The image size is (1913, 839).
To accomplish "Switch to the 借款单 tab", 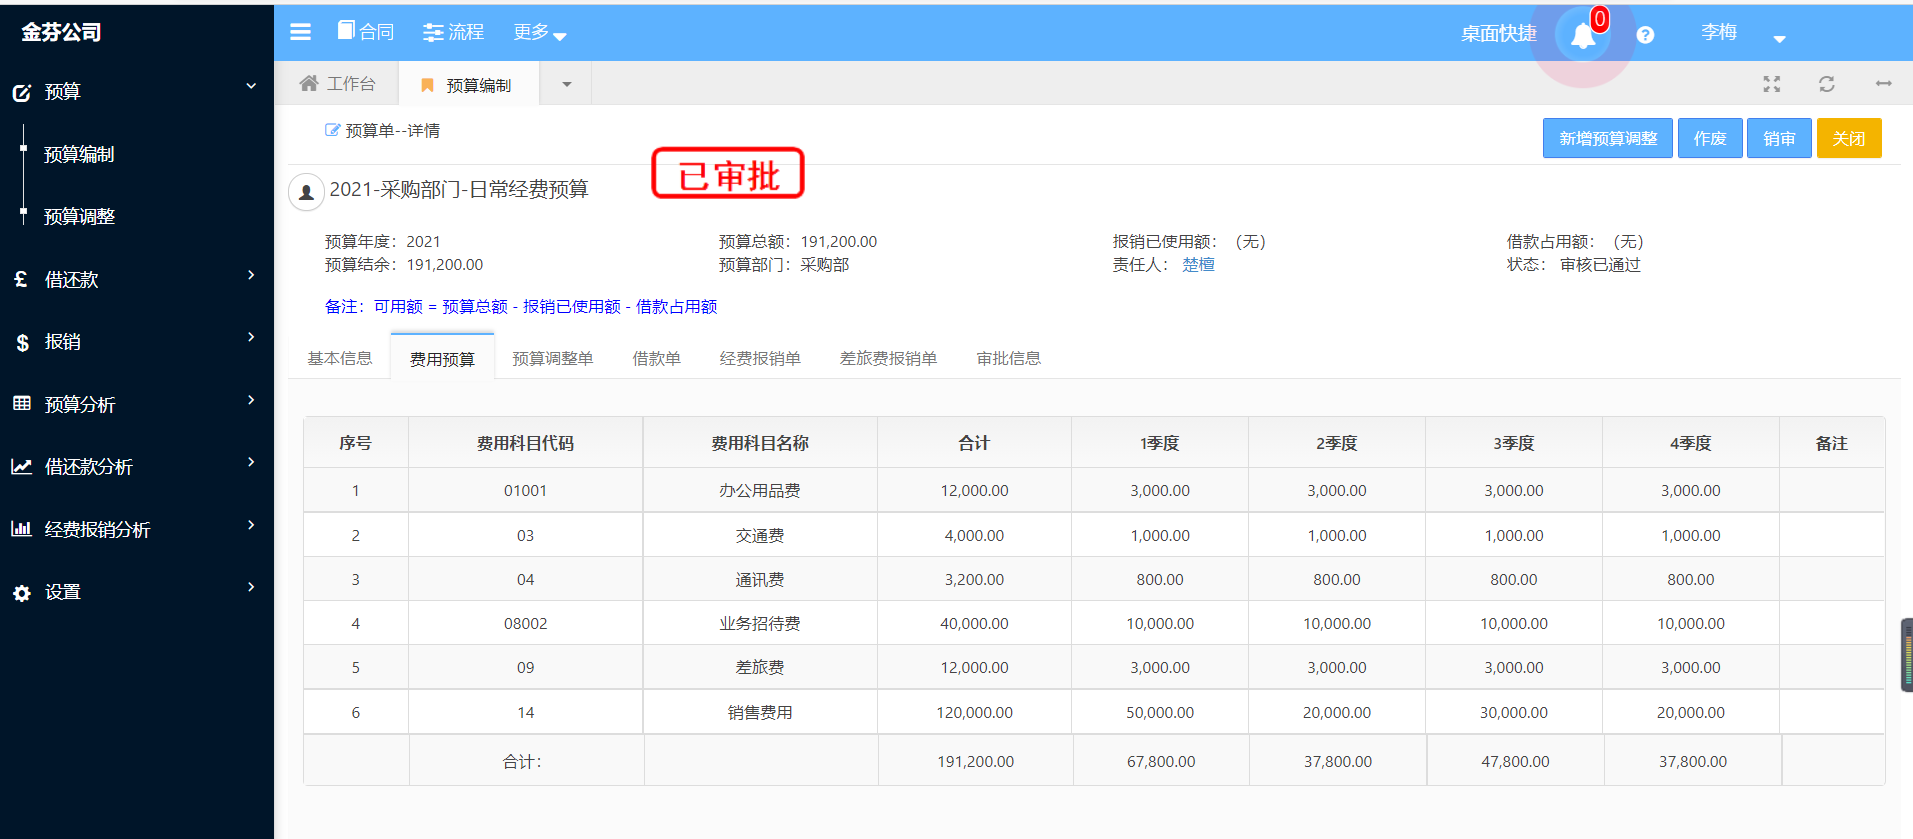I will 656,358.
